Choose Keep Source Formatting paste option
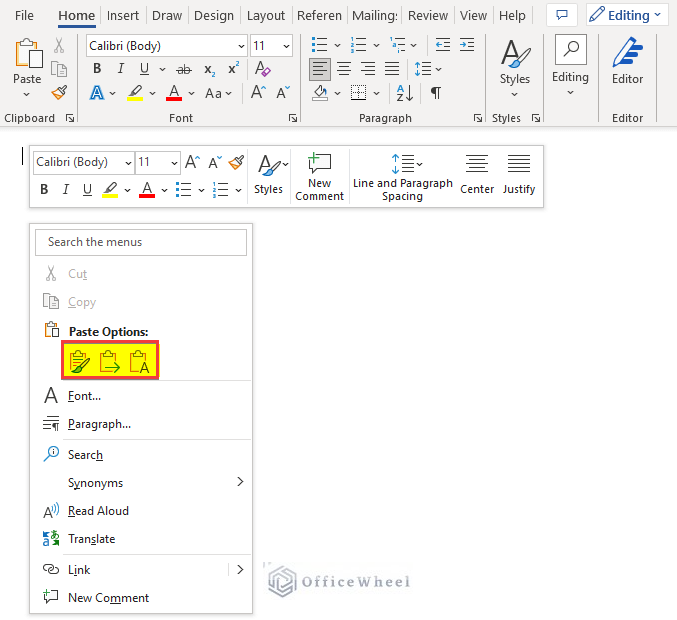The image size is (677, 620). [x=80, y=361]
